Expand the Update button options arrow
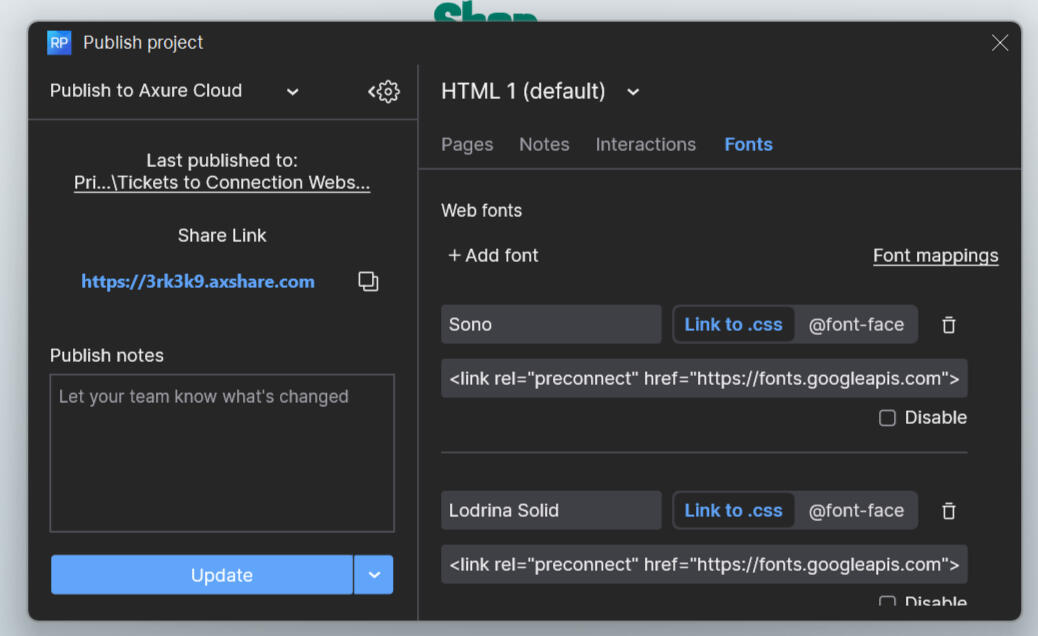 click(x=374, y=575)
